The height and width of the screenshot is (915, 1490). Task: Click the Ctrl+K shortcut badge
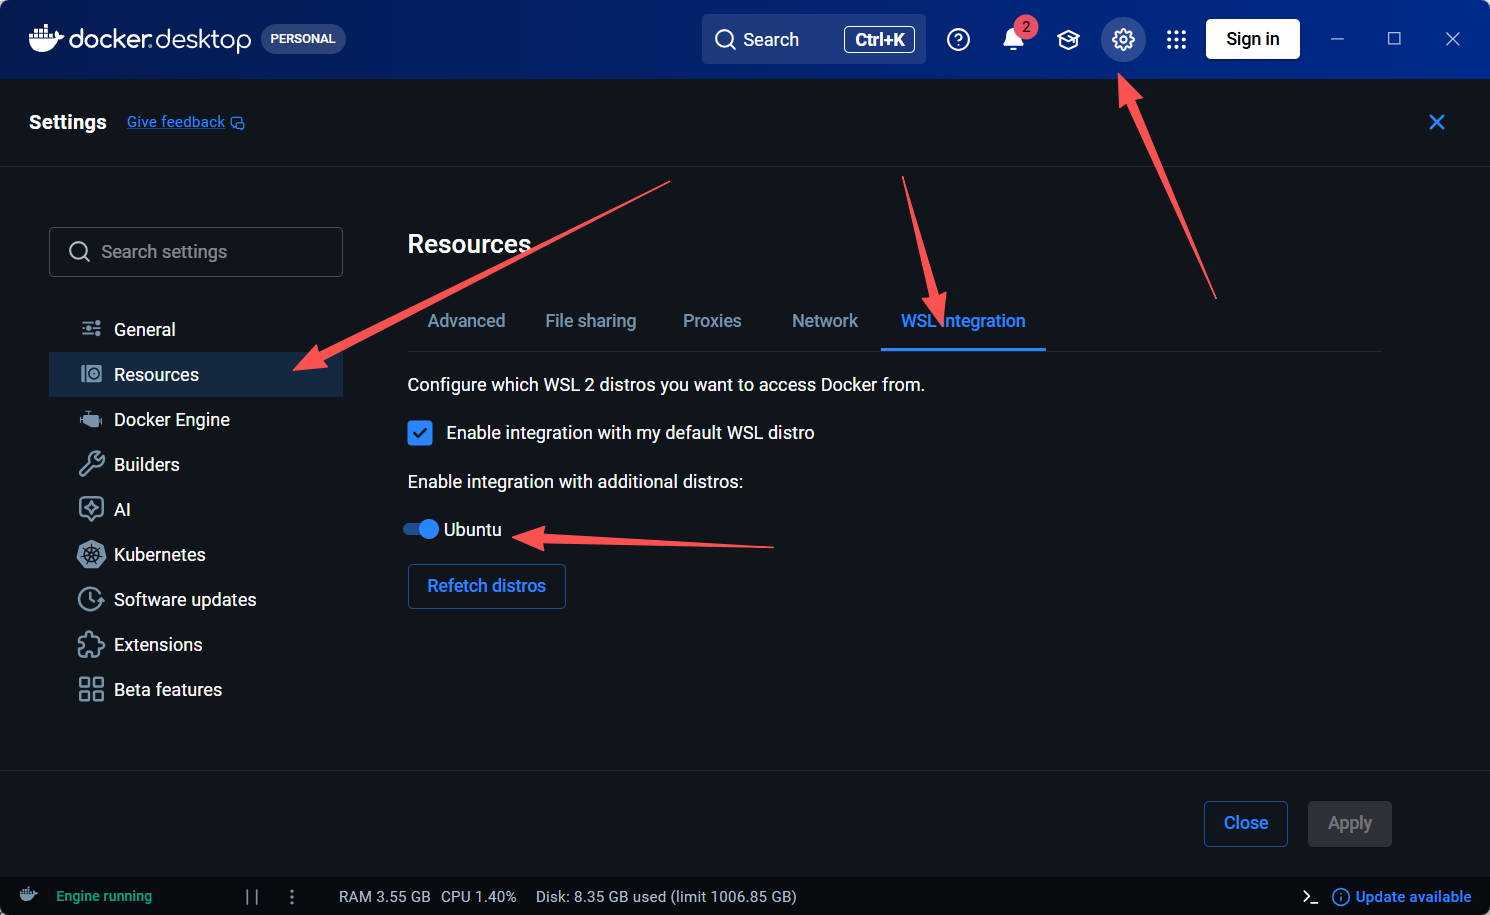pyautogui.click(x=880, y=39)
